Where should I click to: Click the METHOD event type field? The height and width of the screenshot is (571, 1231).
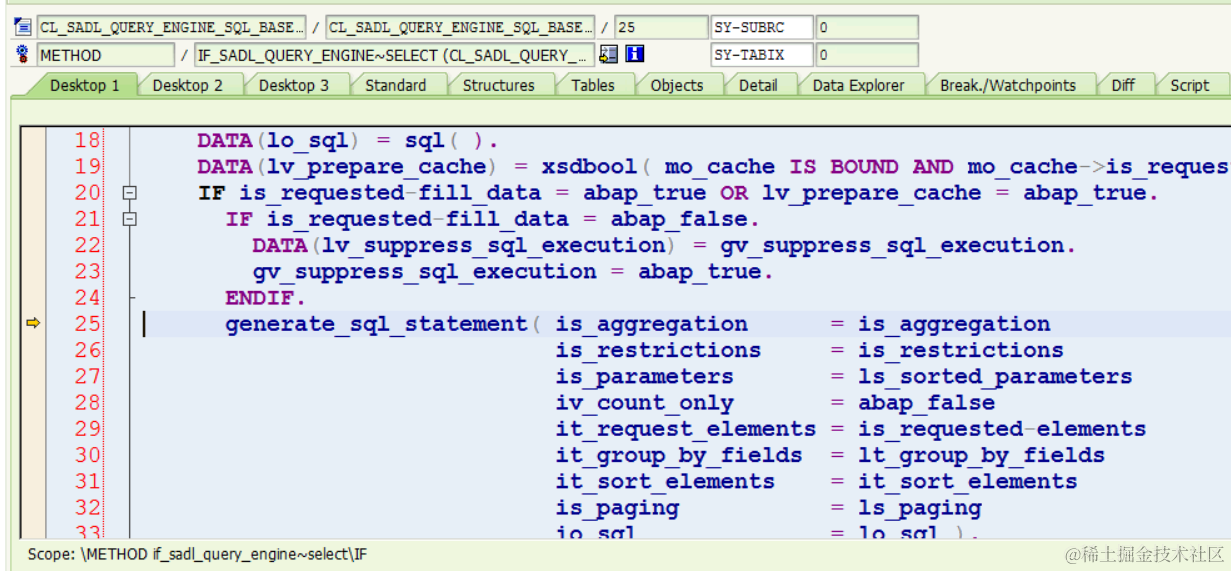point(106,55)
